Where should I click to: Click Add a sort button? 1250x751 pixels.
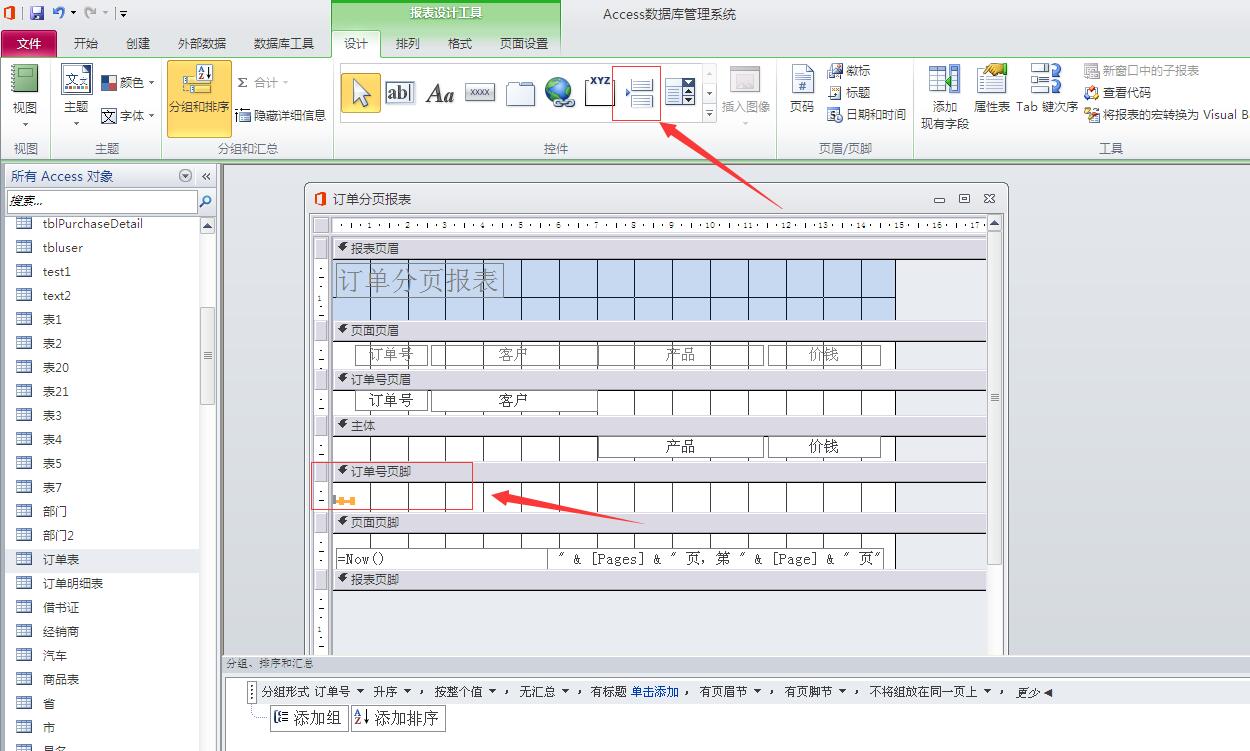[x=398, y=718]
